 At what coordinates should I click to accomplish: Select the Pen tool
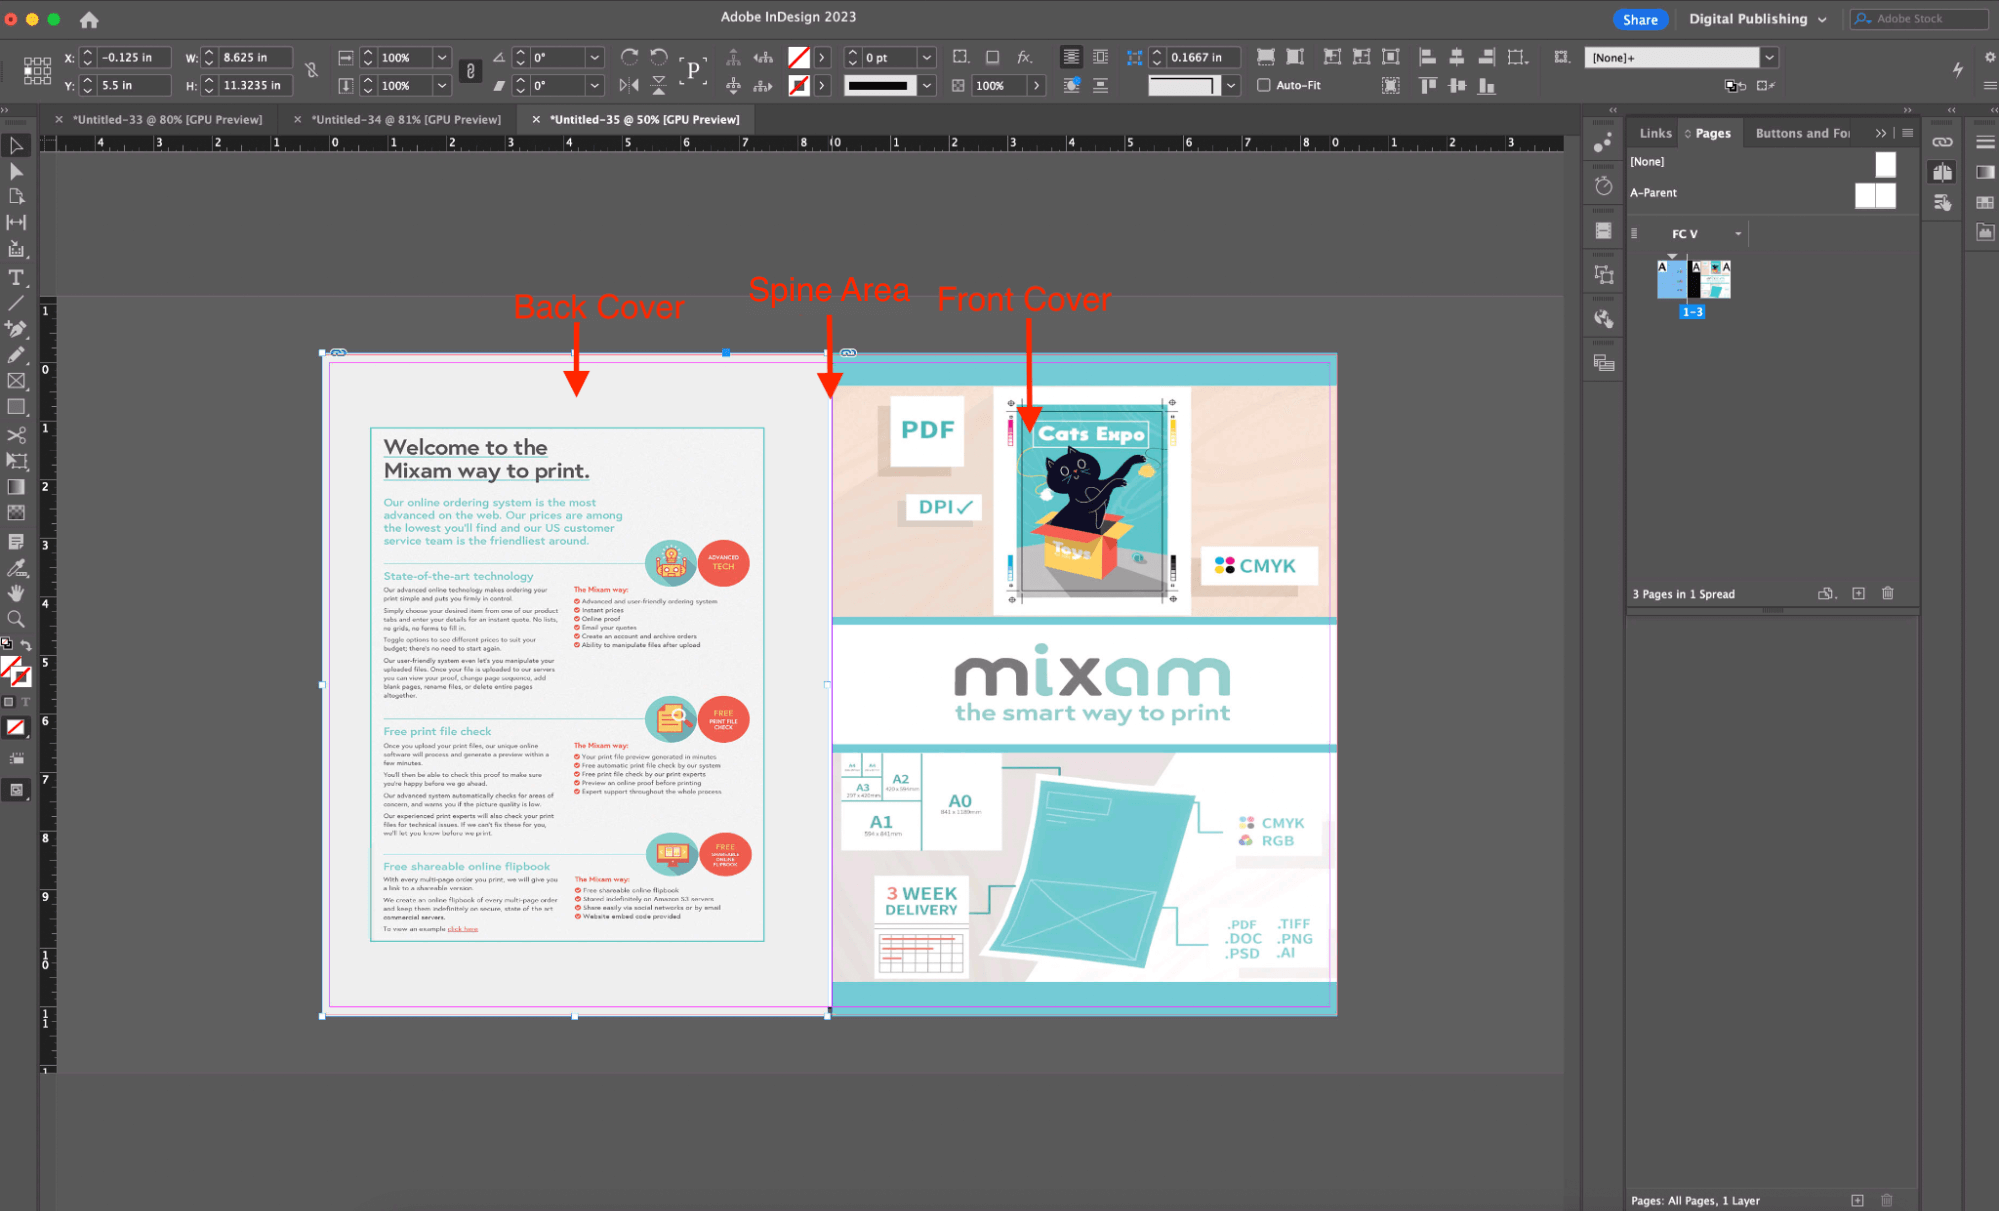16,328
